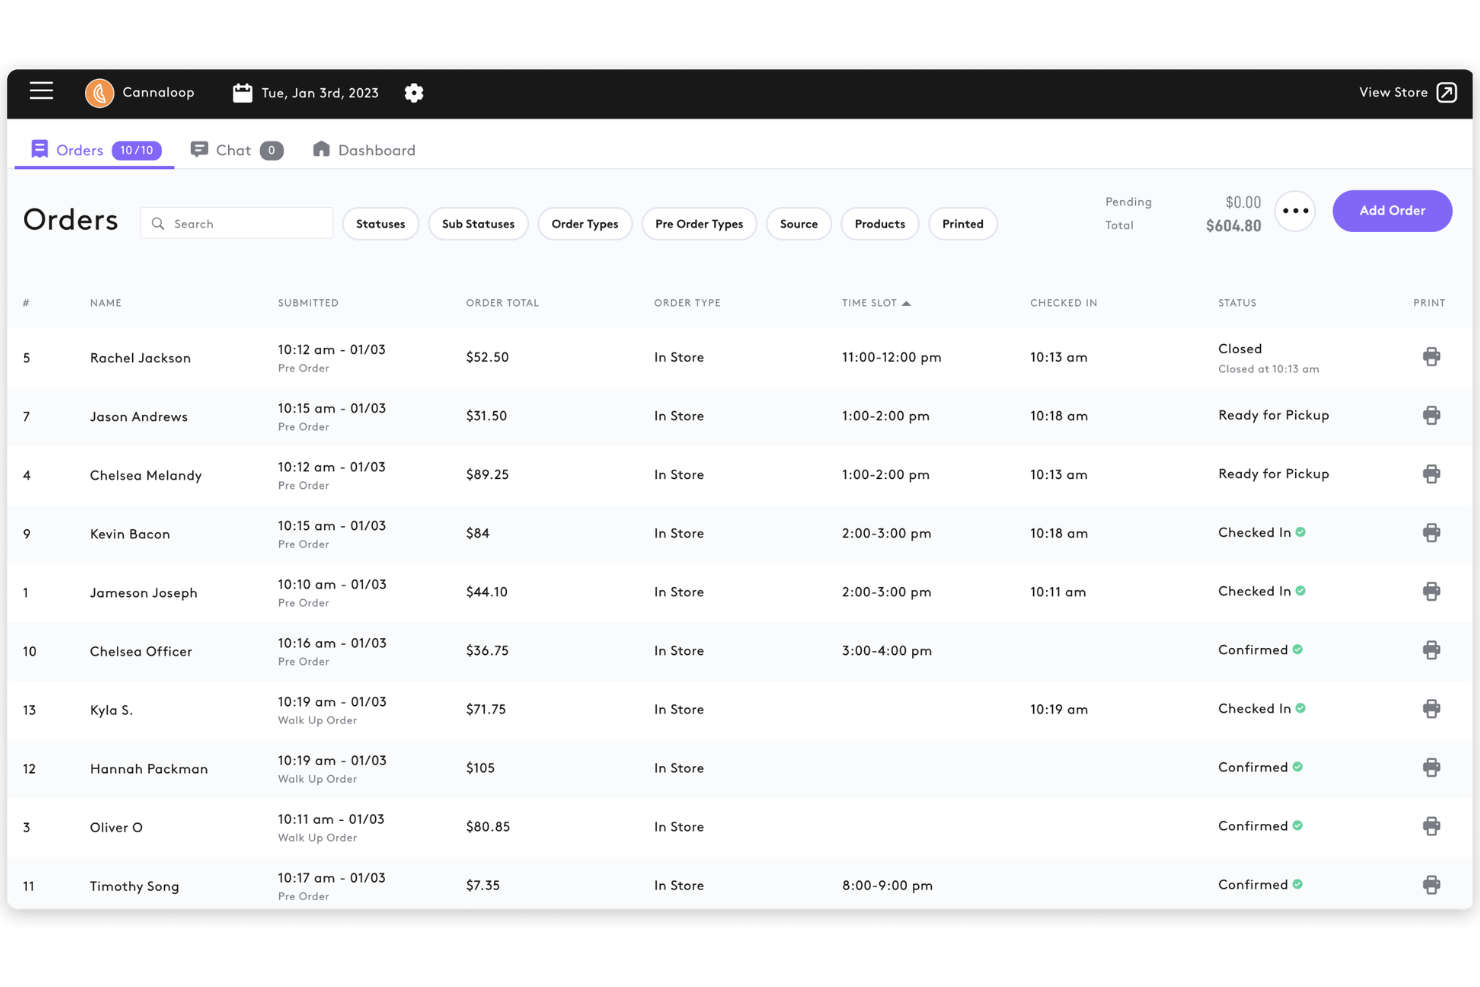This screenshot has height=987, width=1480.
Task: Print Chelsea Officer's order
Action: [x=1431, y=650]
